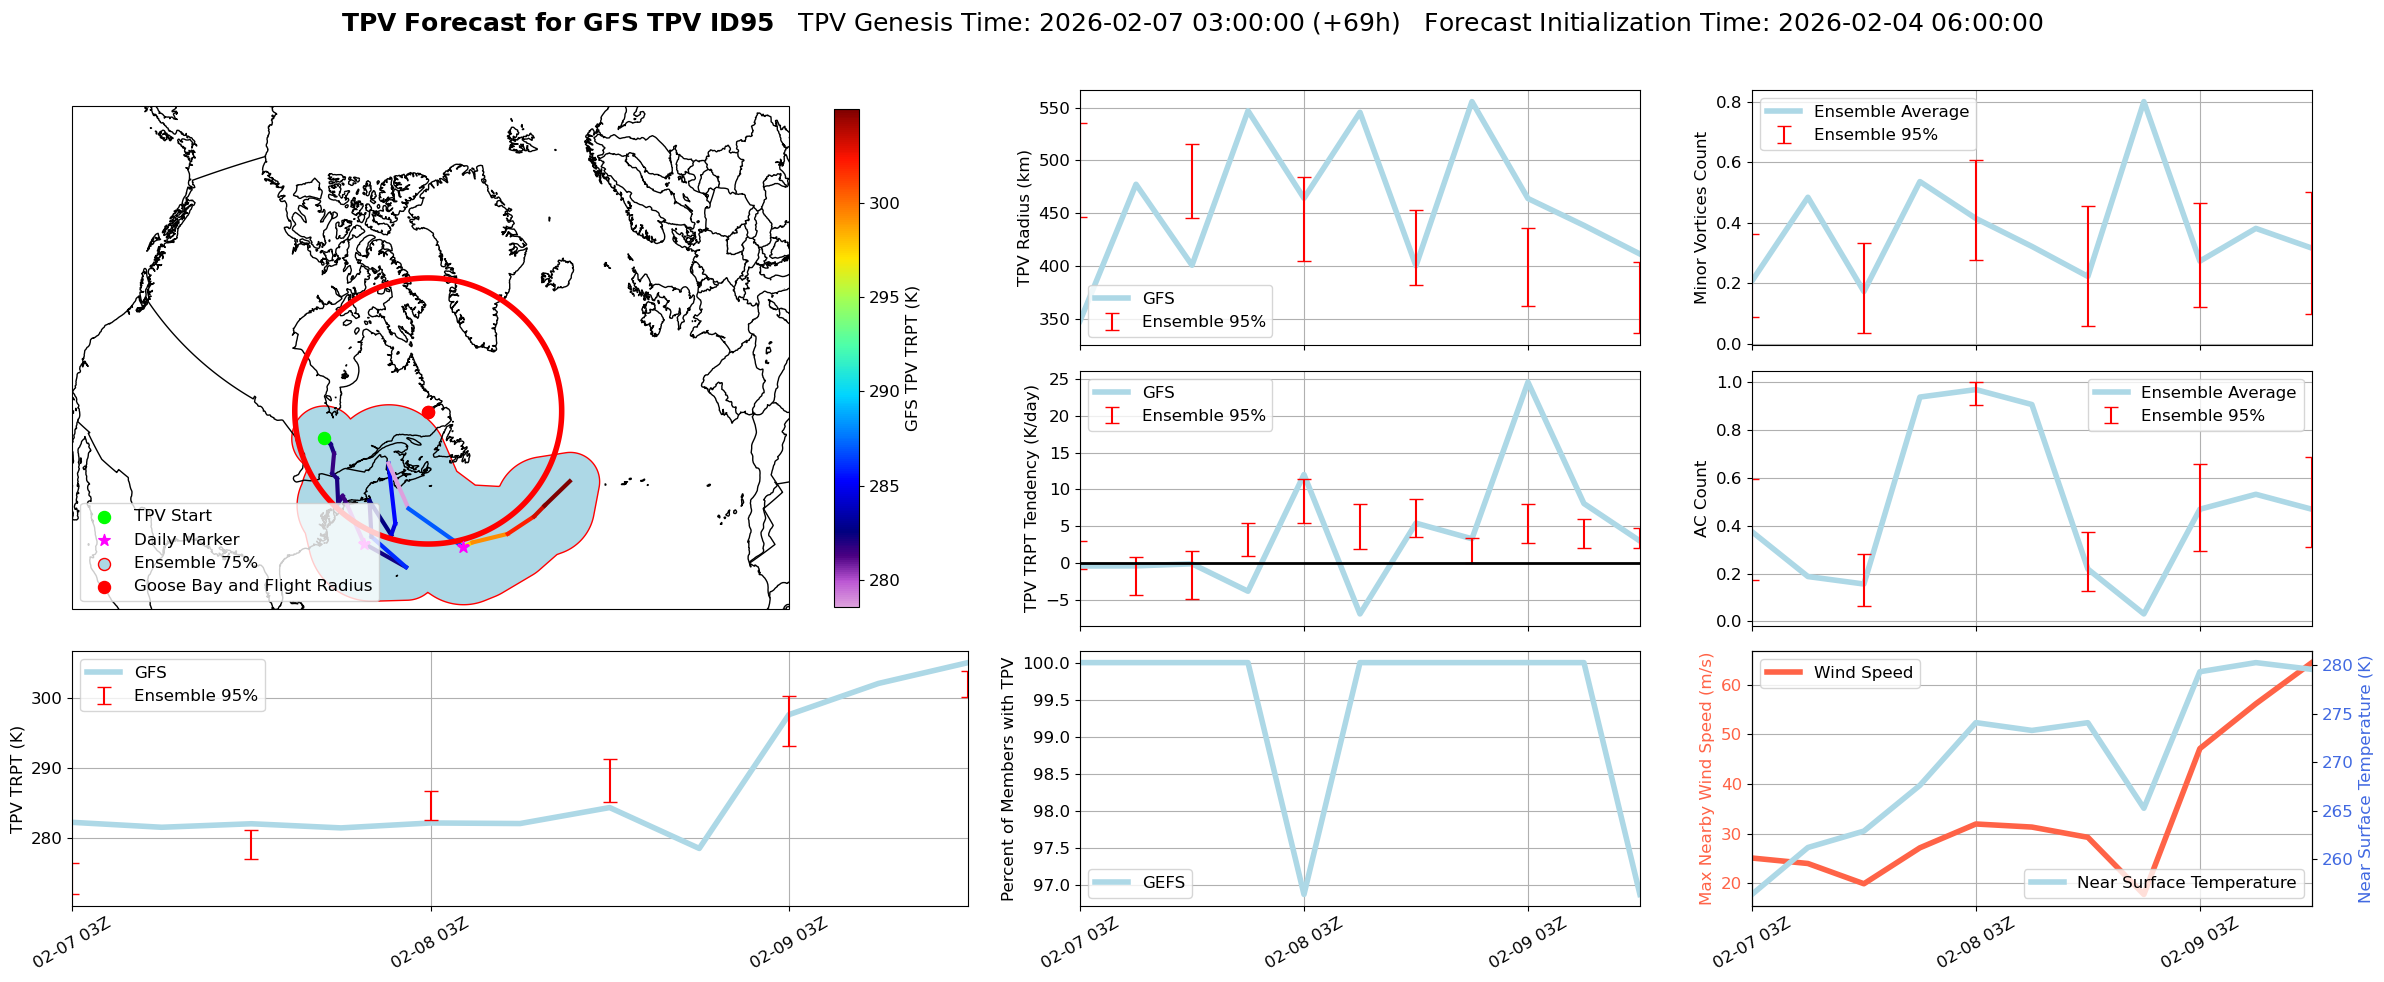Click the 'TPV Radius (km)' y-axis label
Image resolution: width=2384 pixels, height=982 pixels.
pyautogui.click(x=1024, y=218)
